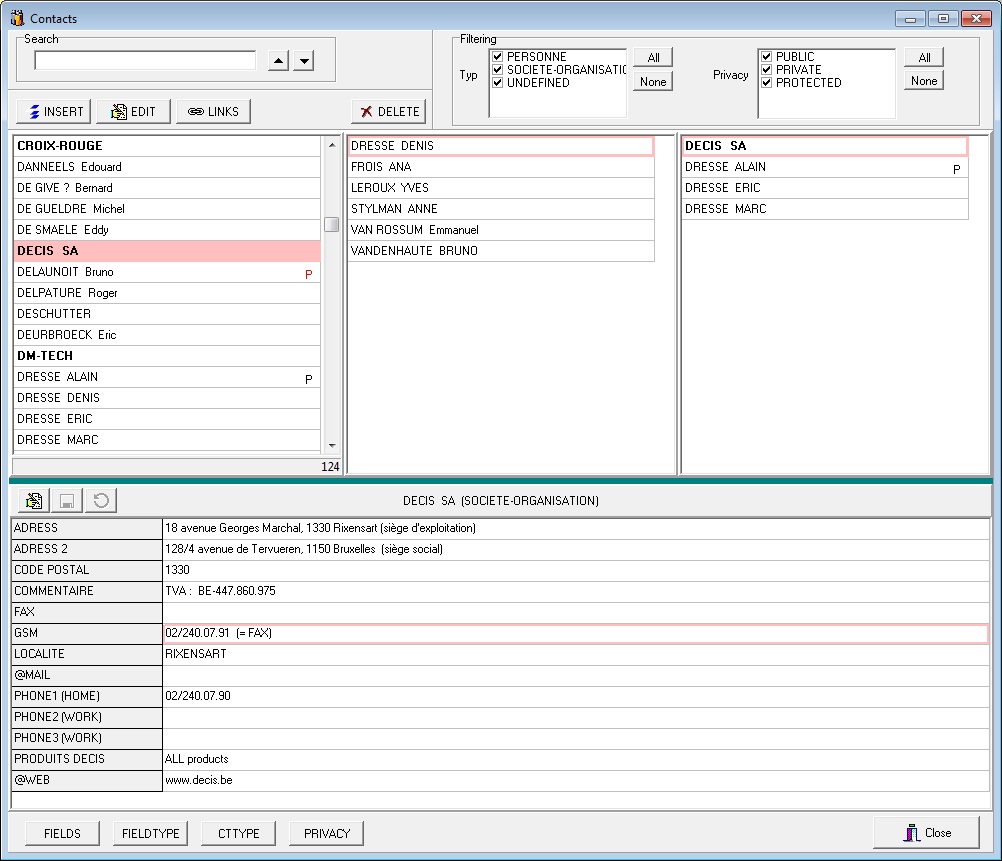Open contact links via the LINKS chain icon
The height and width of the screenshot is (861, 1002).
click(x=194, y=111)
